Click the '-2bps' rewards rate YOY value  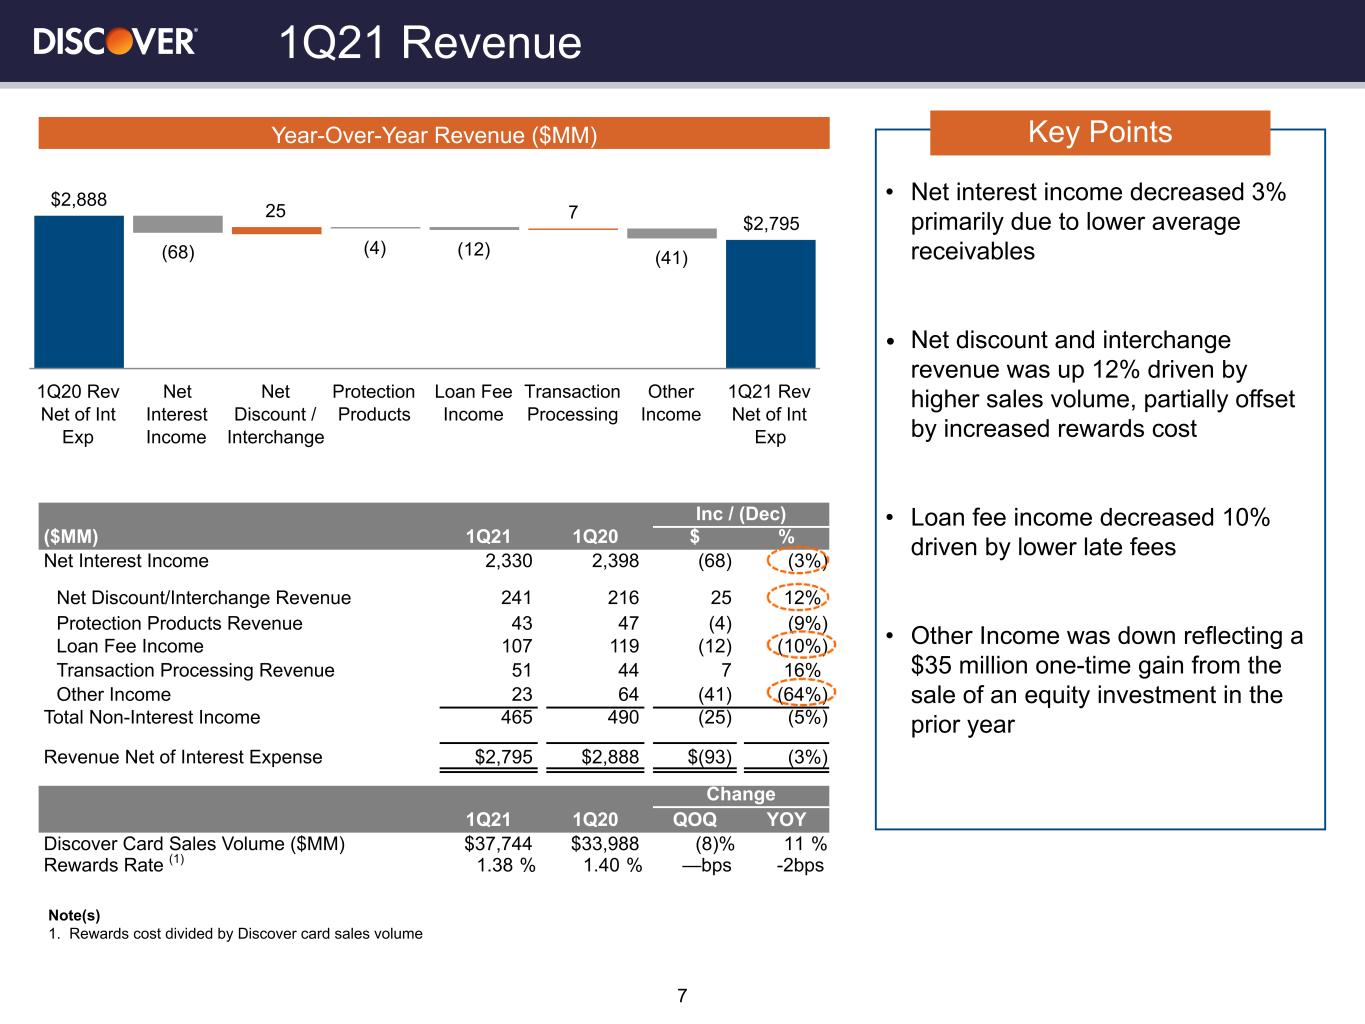coord(801,865)
